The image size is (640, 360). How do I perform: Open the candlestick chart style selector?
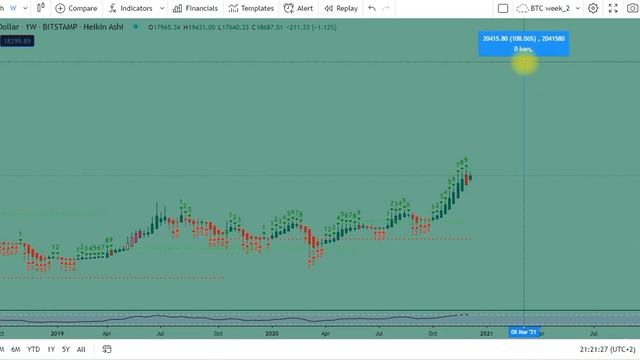tap(40, 8)
